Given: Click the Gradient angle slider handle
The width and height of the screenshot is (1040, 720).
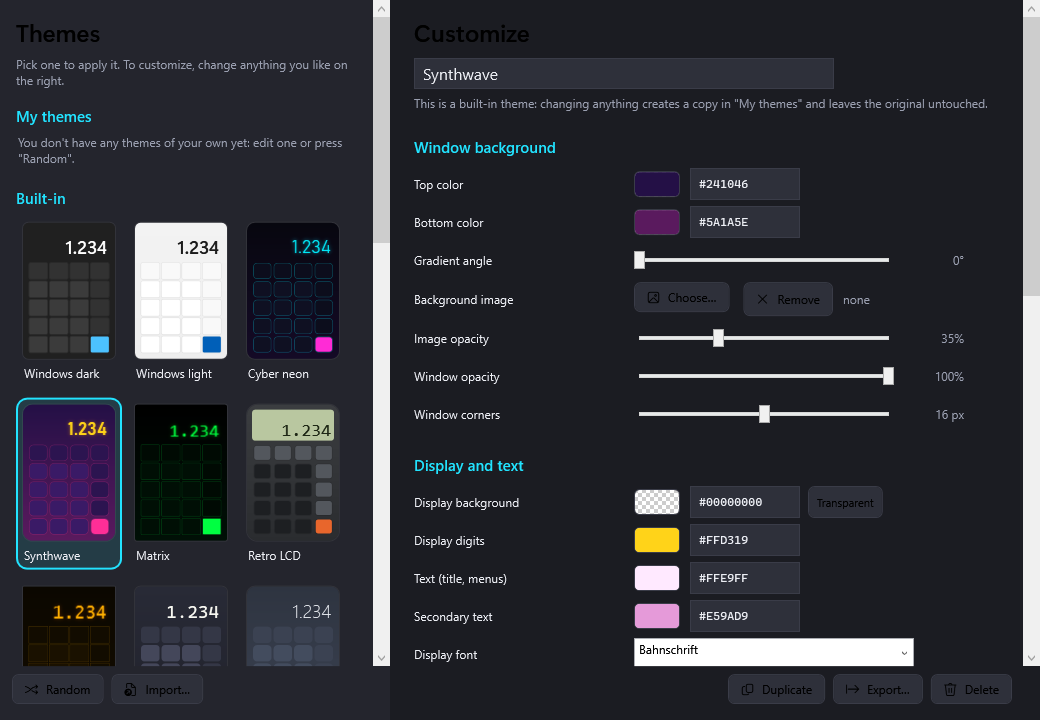Looking at the screenshot, I should 639,260.
